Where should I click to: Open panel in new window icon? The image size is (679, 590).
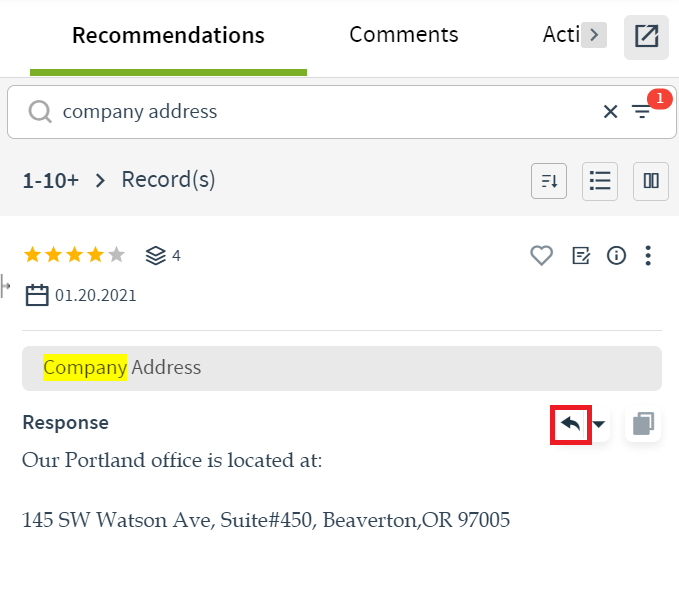pos(647,37)
